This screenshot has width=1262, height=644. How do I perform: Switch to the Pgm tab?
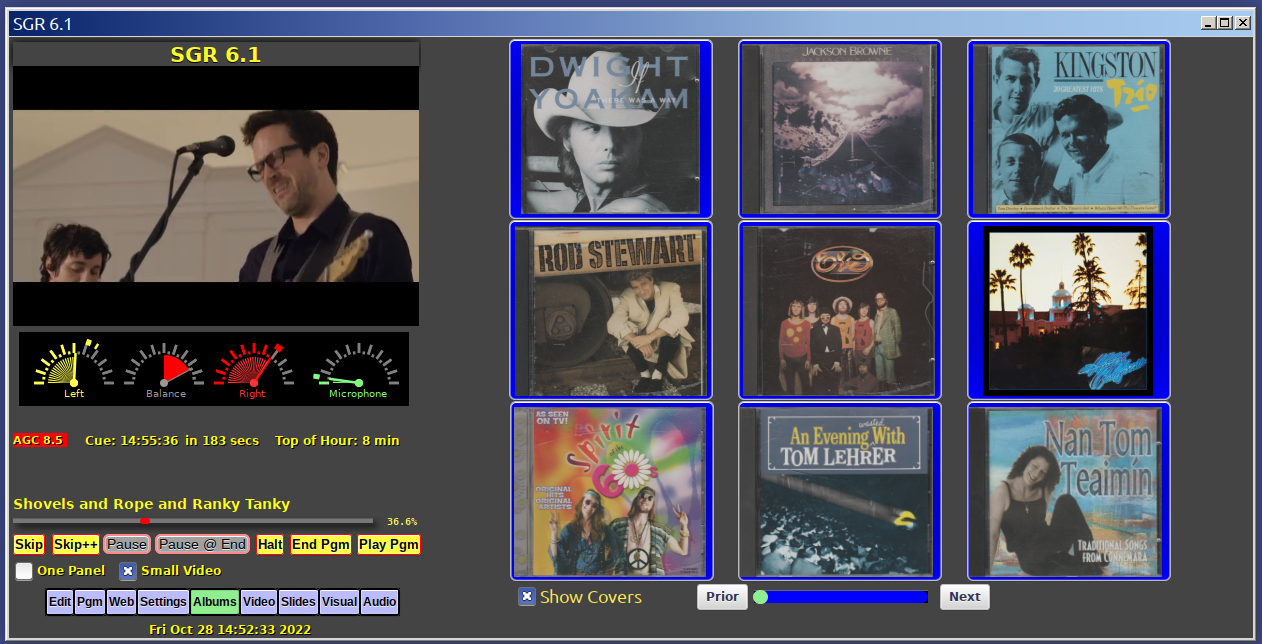pos(90,602)
